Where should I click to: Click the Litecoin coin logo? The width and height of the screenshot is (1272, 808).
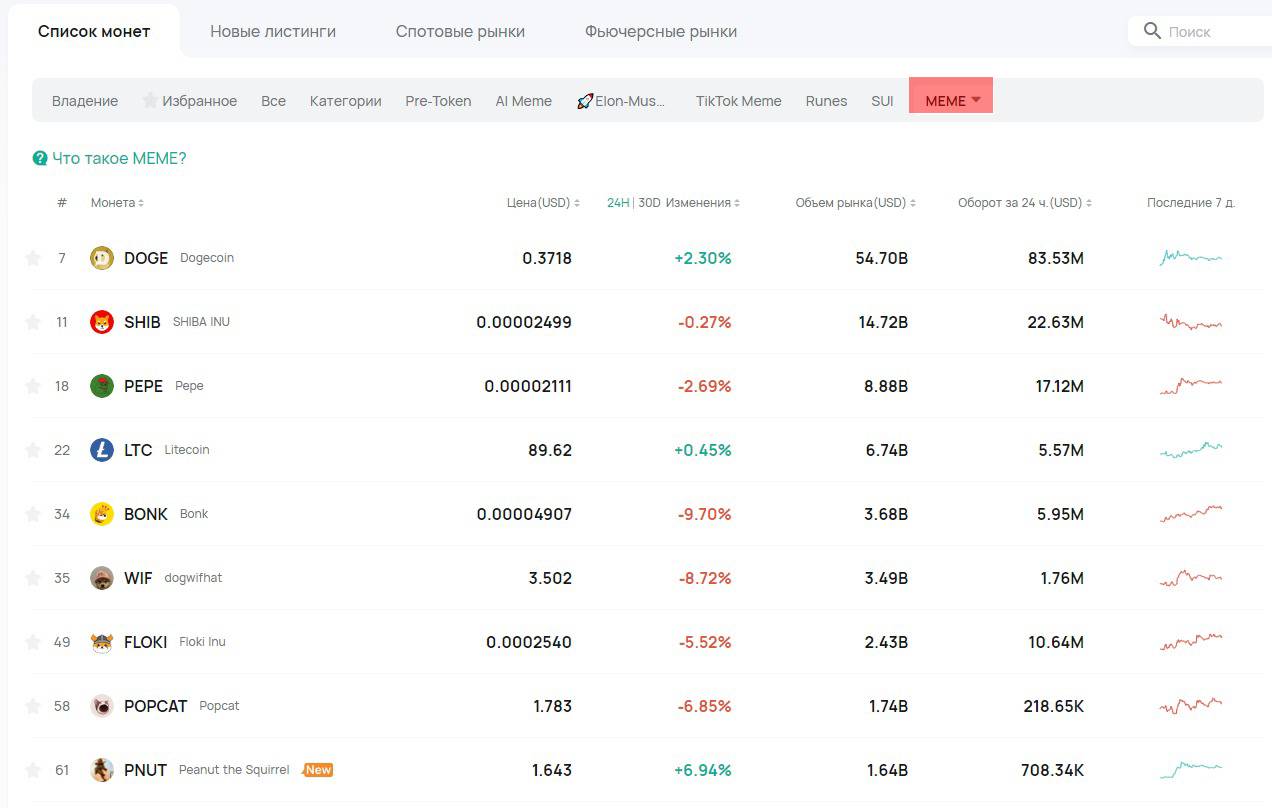(x=102, y=450)
